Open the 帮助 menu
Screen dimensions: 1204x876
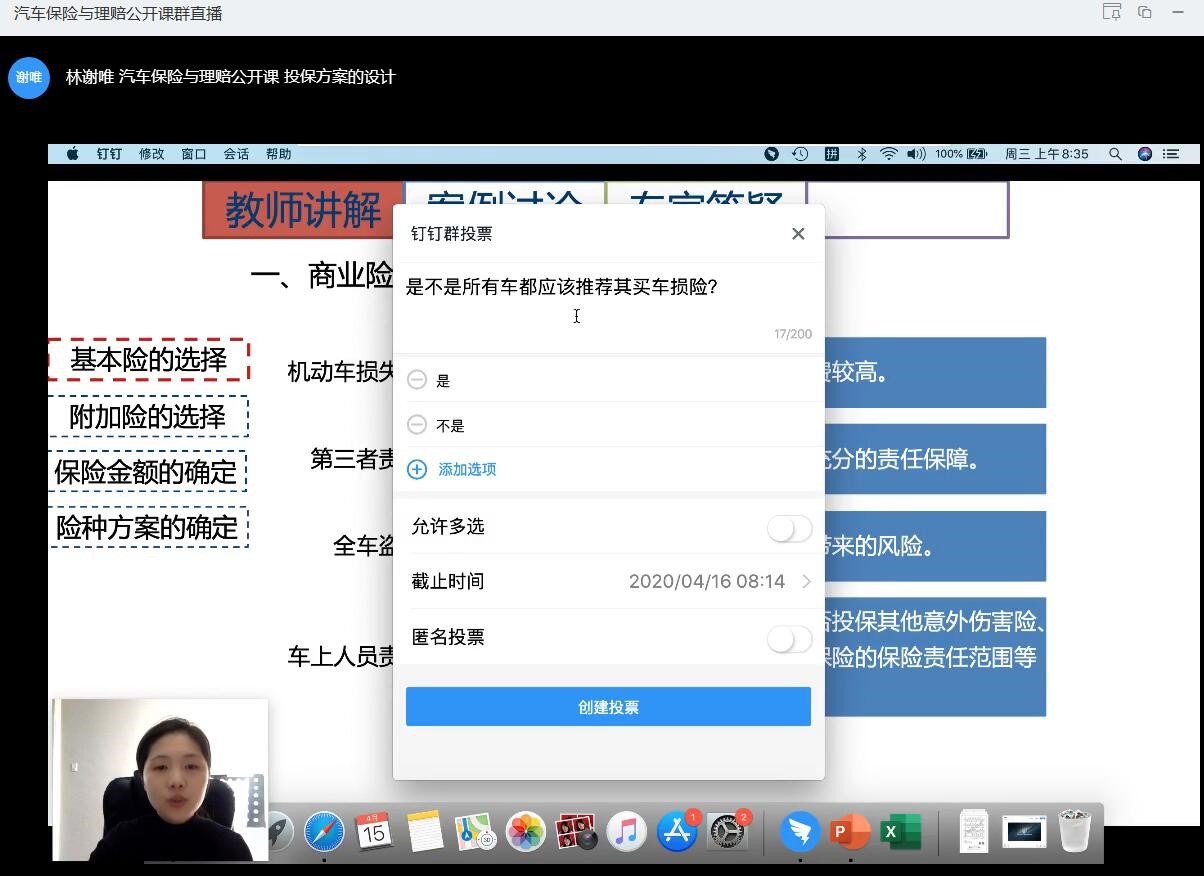pyautogui.click(x=278, y=154)
